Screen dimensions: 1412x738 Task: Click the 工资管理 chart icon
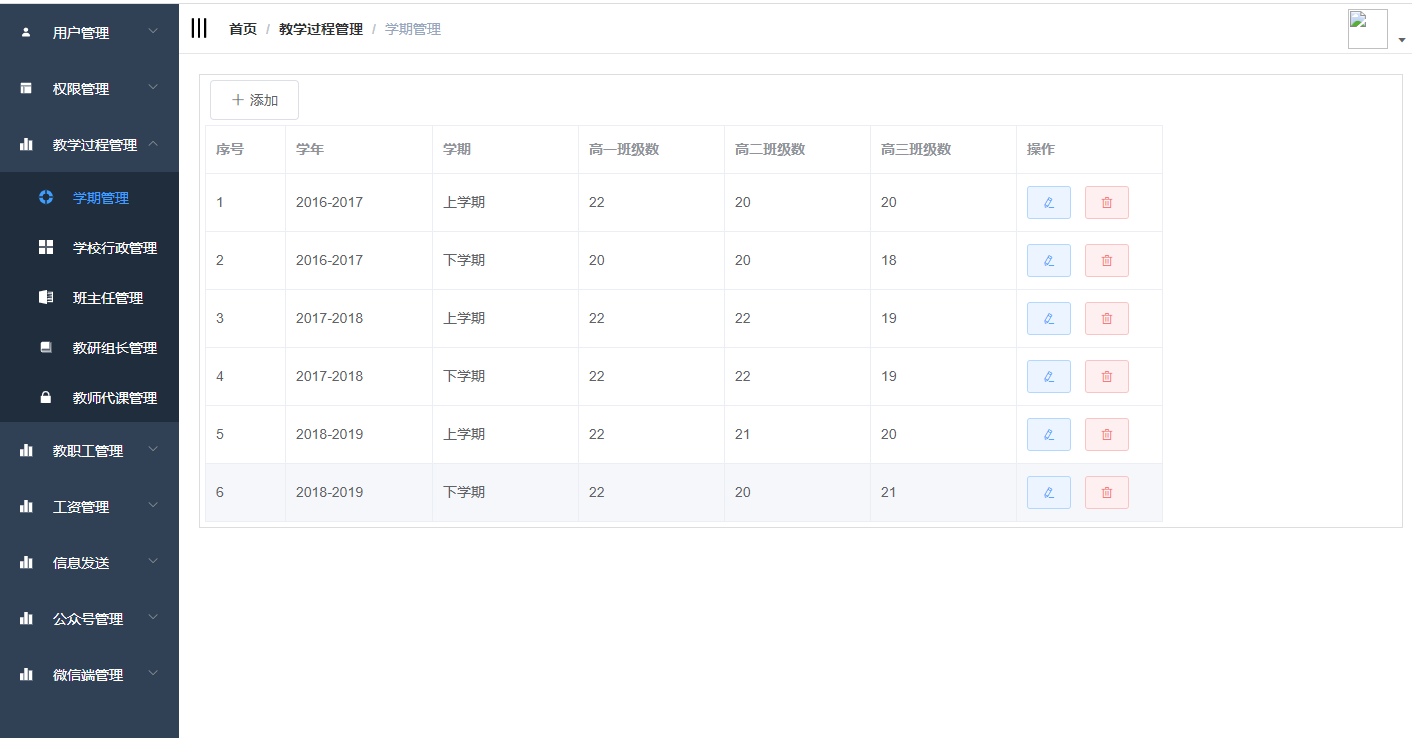coord(26,506)
